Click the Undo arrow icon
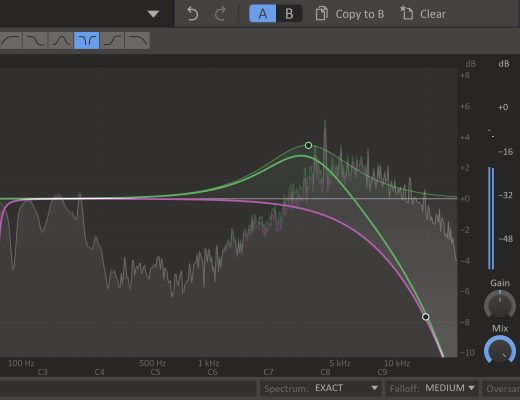Viewport: 520px width, 400px height. click(x=192, y=14)
